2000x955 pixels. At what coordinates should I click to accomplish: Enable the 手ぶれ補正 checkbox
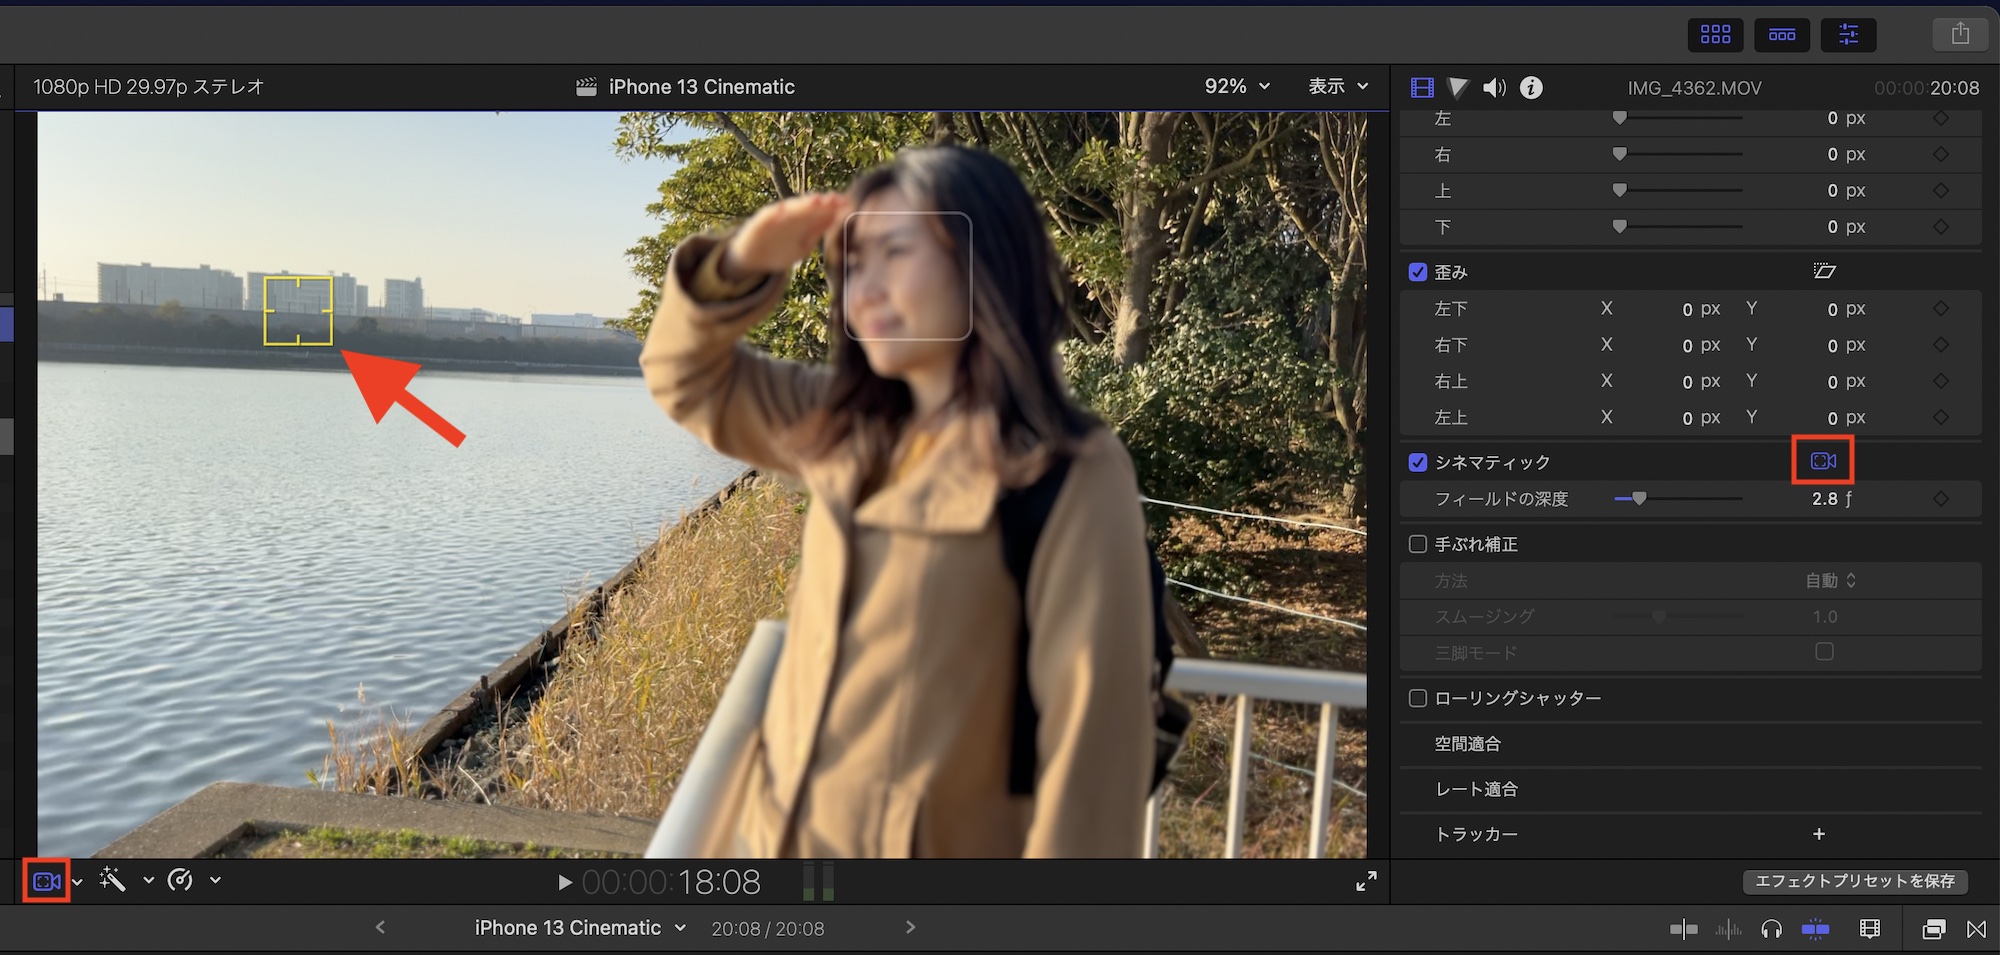tap(1418, 544)
